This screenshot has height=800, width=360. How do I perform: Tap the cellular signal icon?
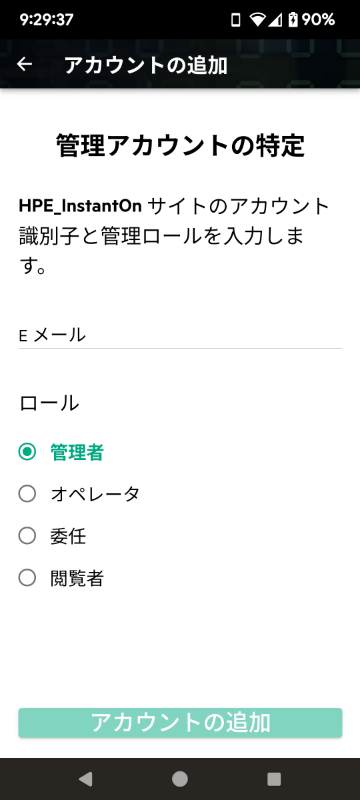(276, 20)
